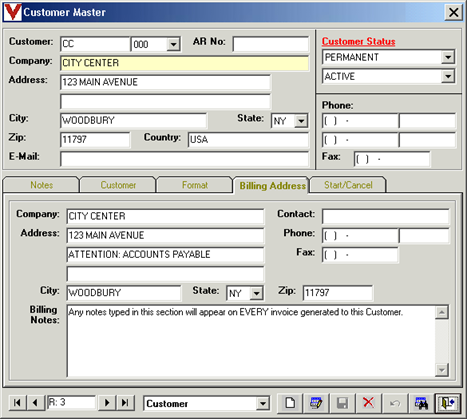The width and height of the screenshot is (467, 419).
Task: Click the binoculars find icon
Action: pos(421,403)
